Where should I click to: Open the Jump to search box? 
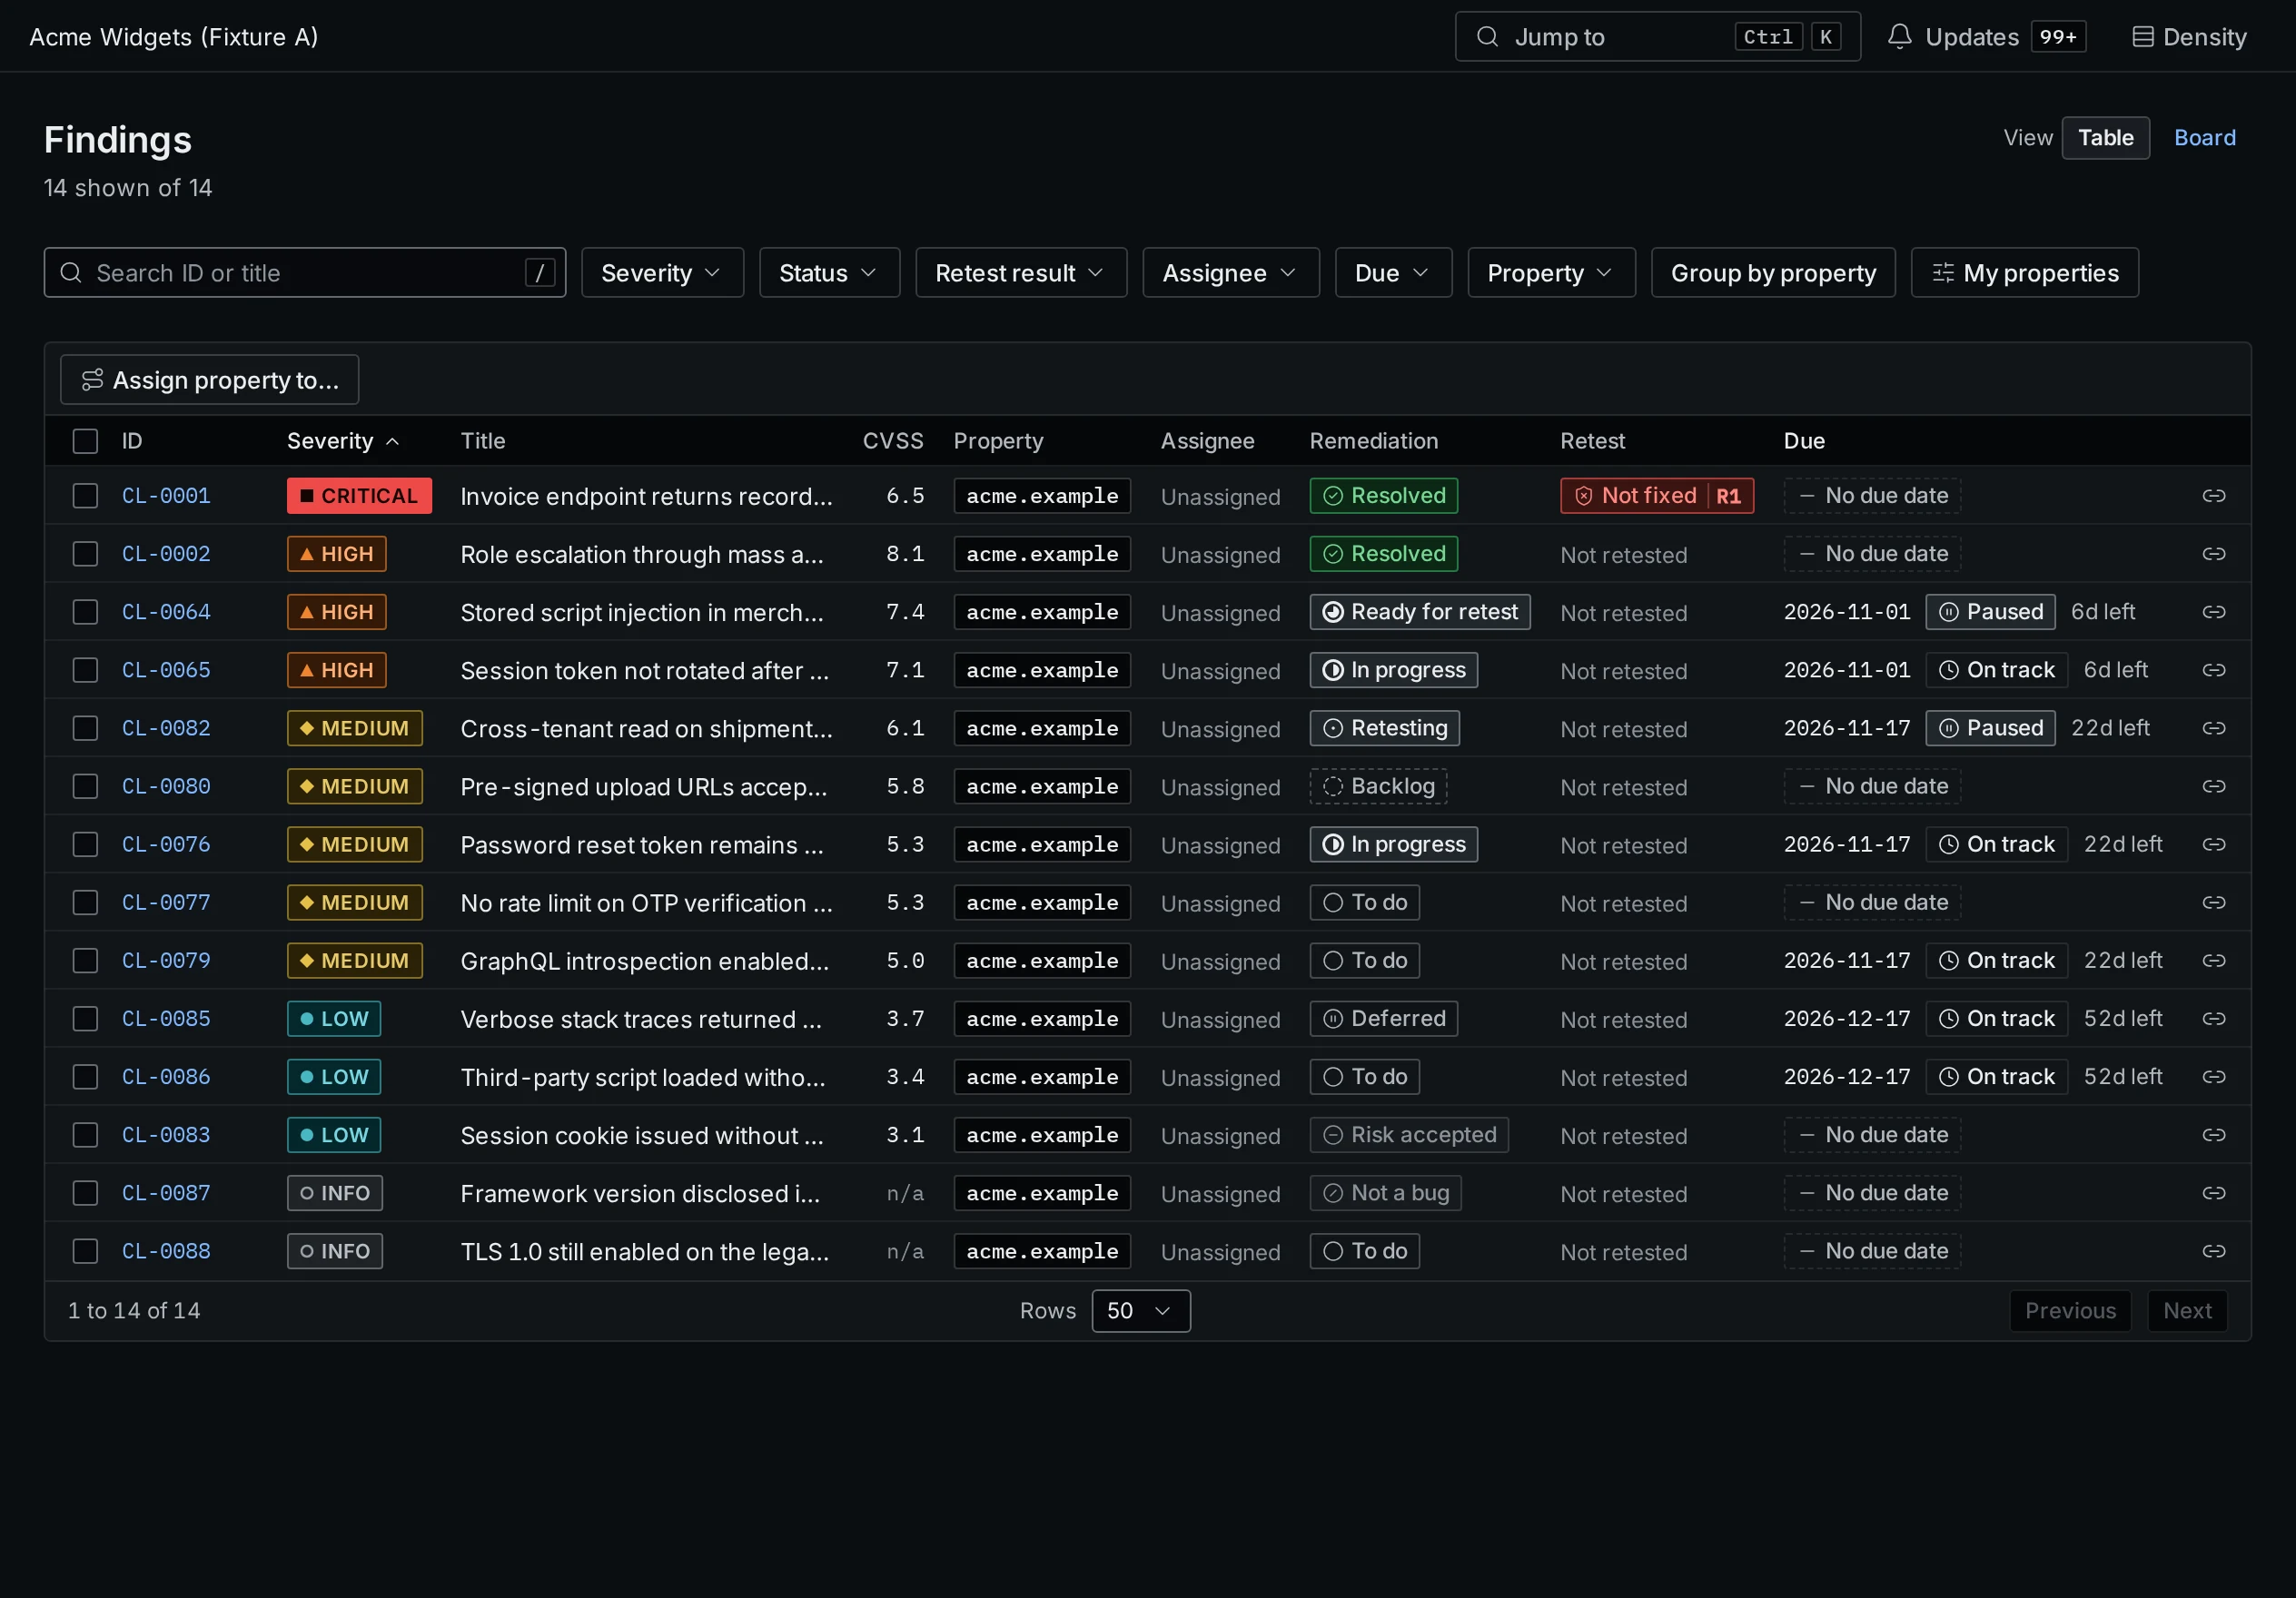tap(1657, 37)
